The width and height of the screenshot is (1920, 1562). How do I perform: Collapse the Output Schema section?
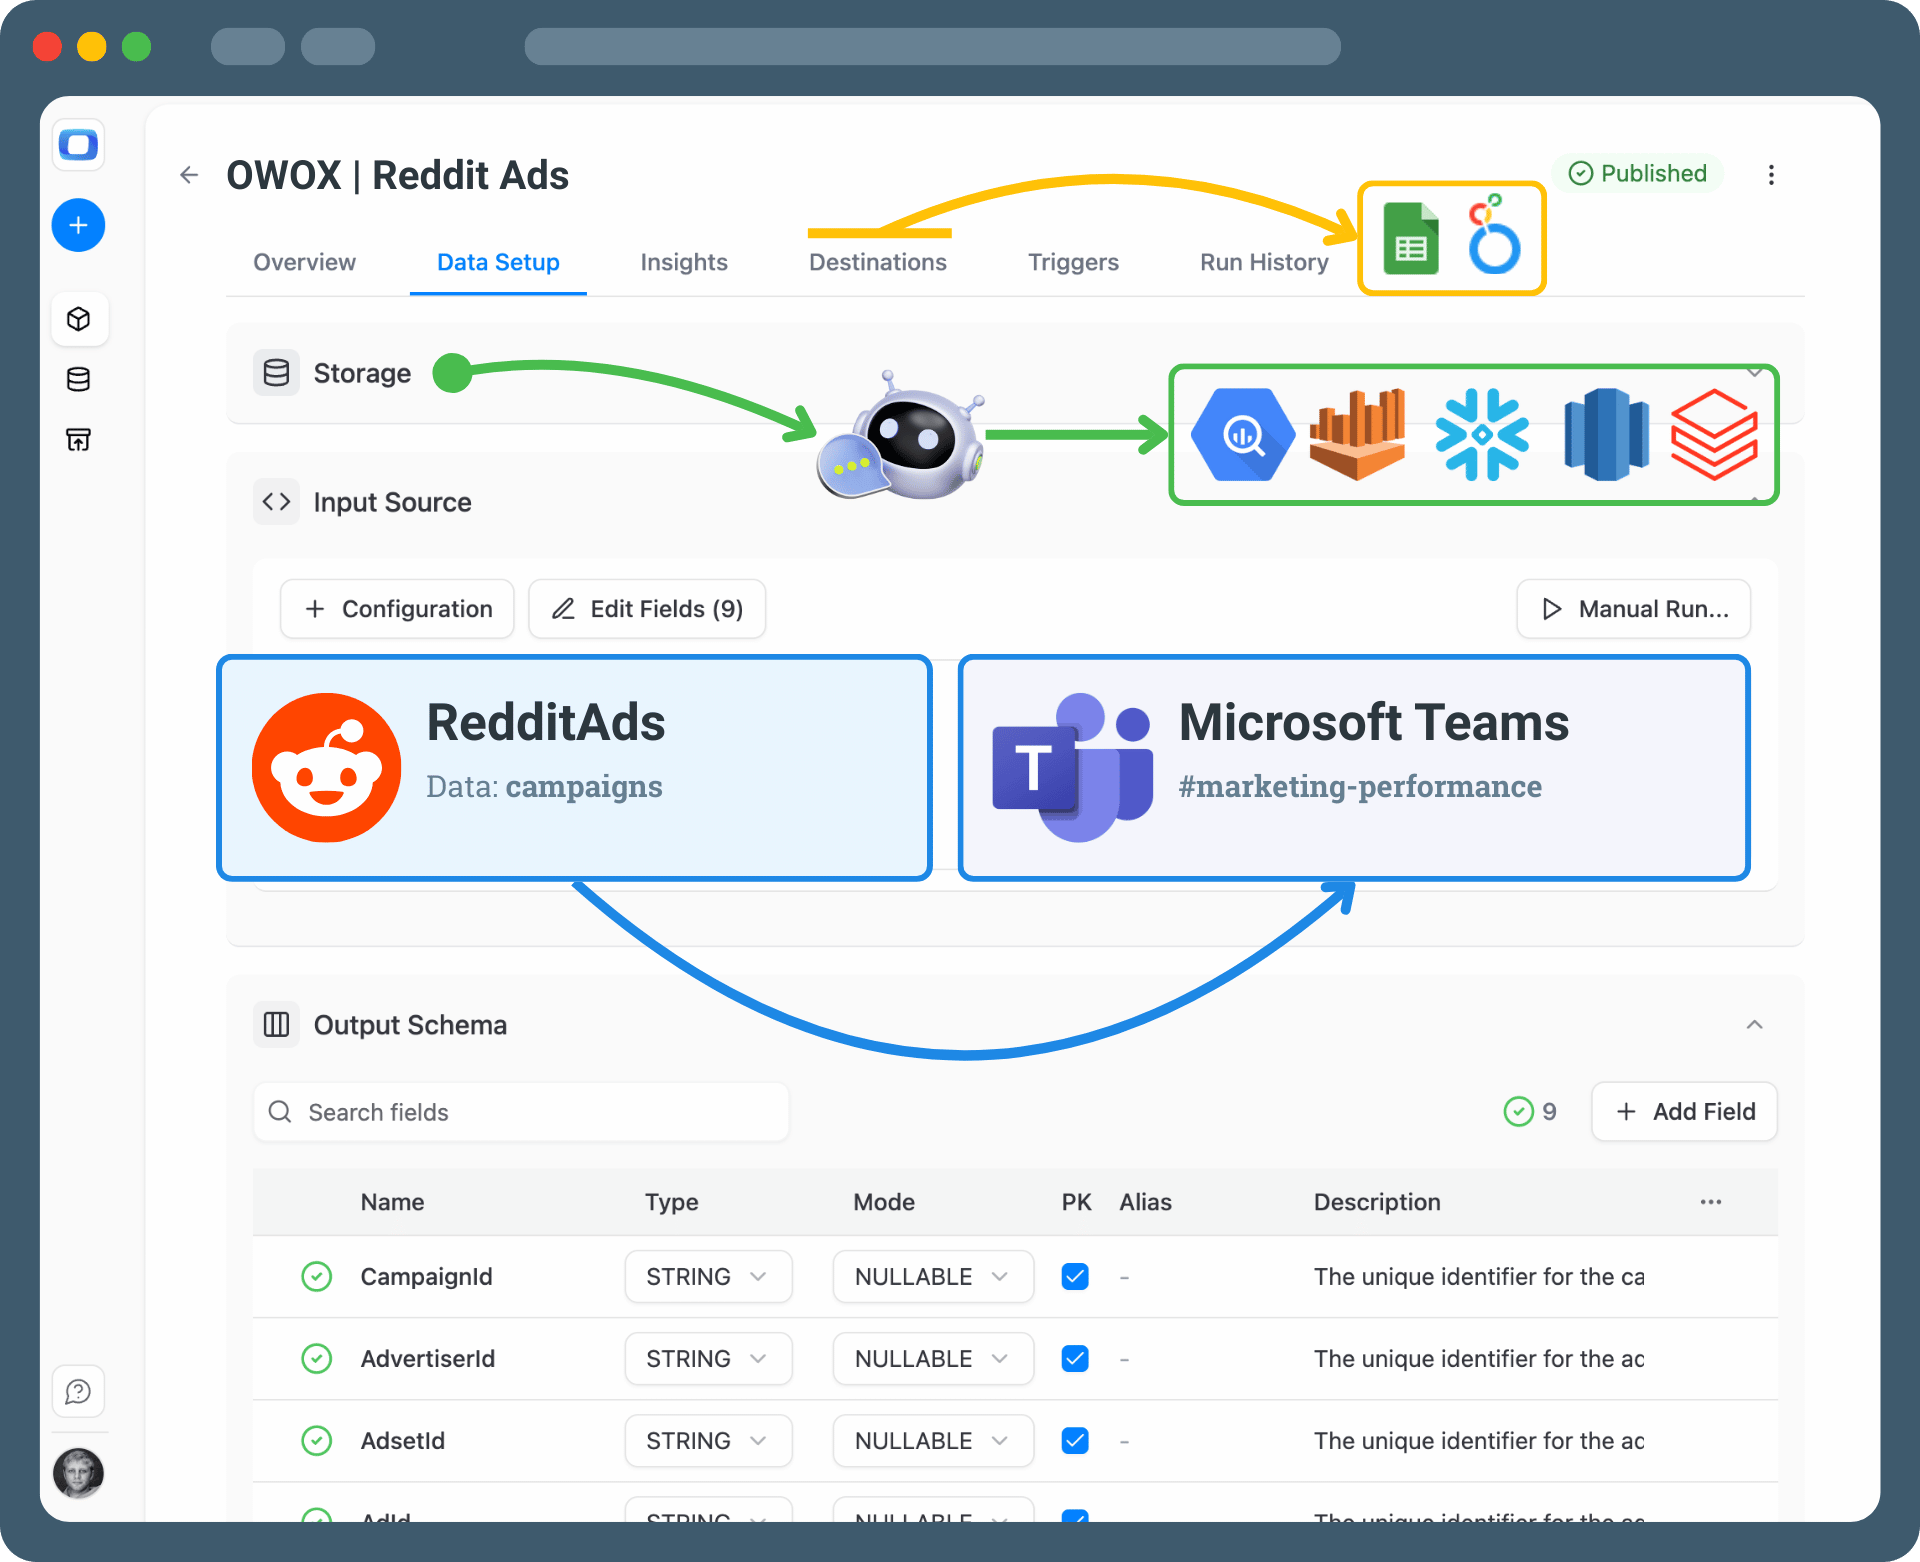click(1755, 1024)
